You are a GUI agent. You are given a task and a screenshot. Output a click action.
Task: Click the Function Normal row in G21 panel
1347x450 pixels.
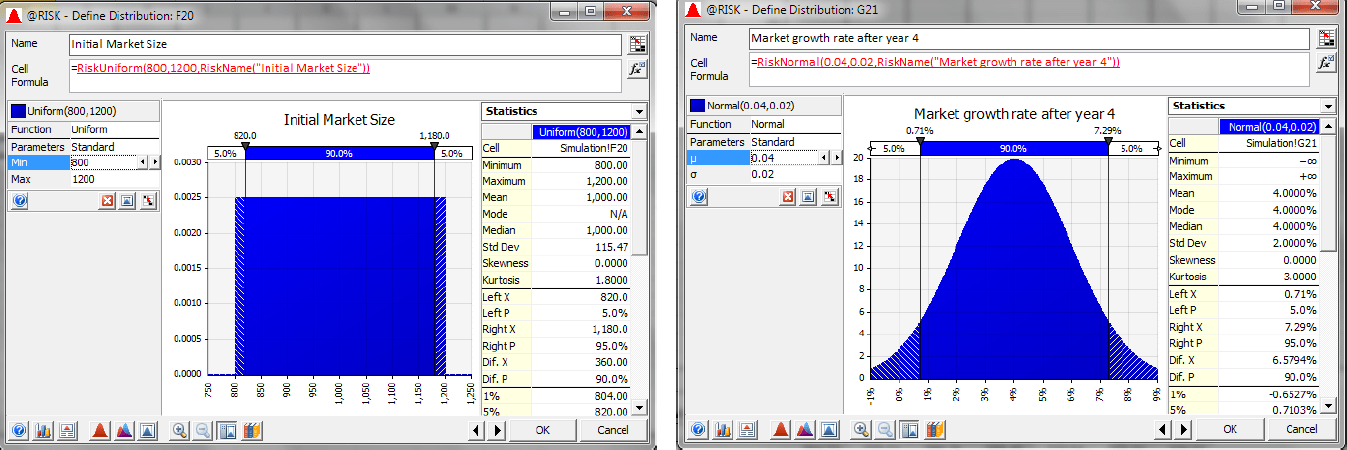point(792,125)
